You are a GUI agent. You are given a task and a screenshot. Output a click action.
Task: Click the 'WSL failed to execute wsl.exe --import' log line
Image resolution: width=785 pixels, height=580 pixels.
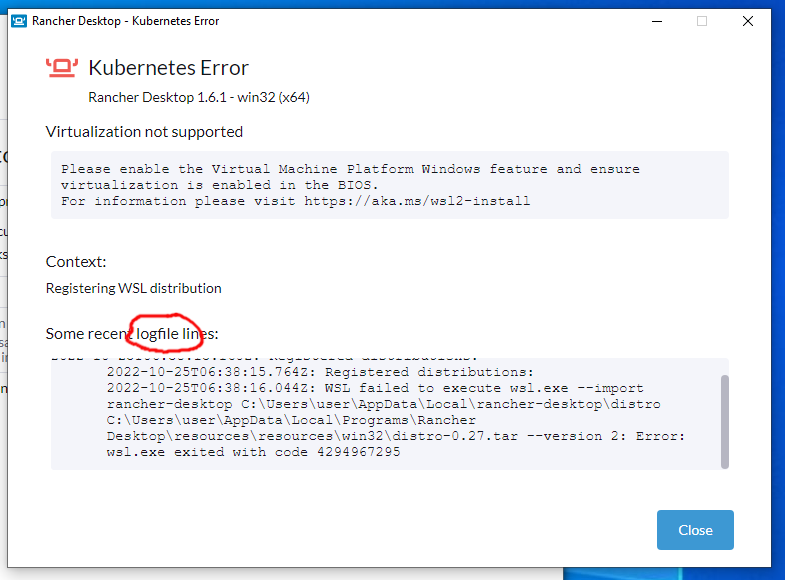click(375, 388)
